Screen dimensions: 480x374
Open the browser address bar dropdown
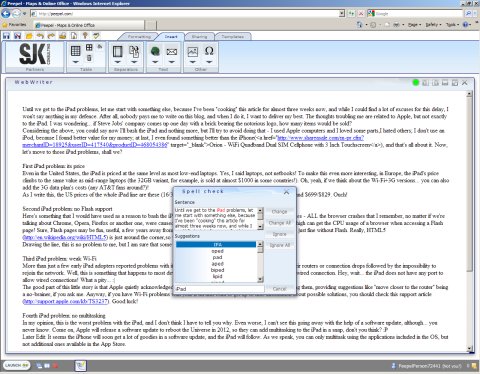[342, 13]
